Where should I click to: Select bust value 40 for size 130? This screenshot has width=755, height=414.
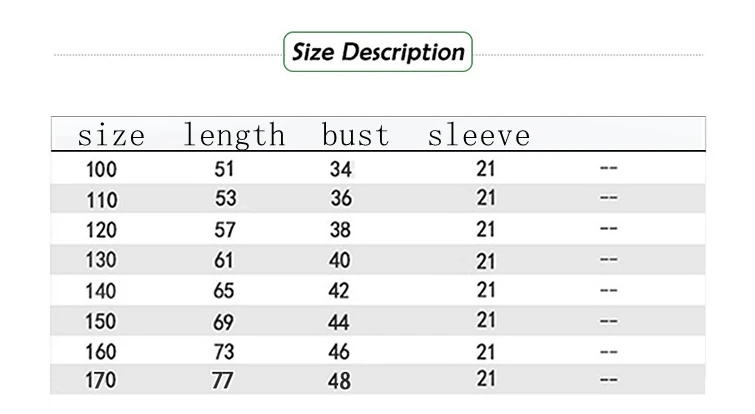tap(341, 260)
